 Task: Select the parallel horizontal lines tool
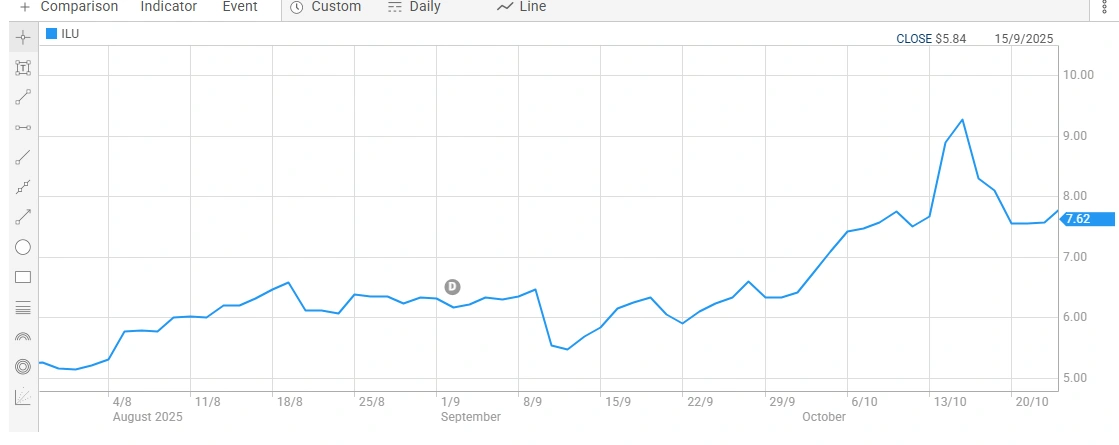click(23, 307)
